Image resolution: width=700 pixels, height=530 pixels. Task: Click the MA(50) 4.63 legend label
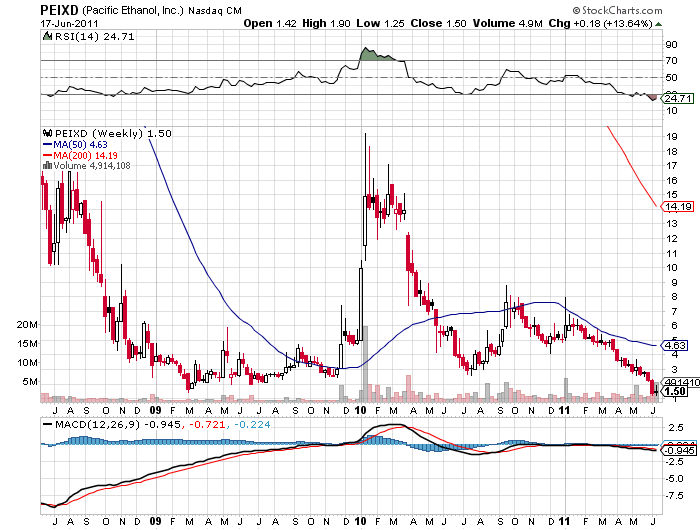coord(80,145)
